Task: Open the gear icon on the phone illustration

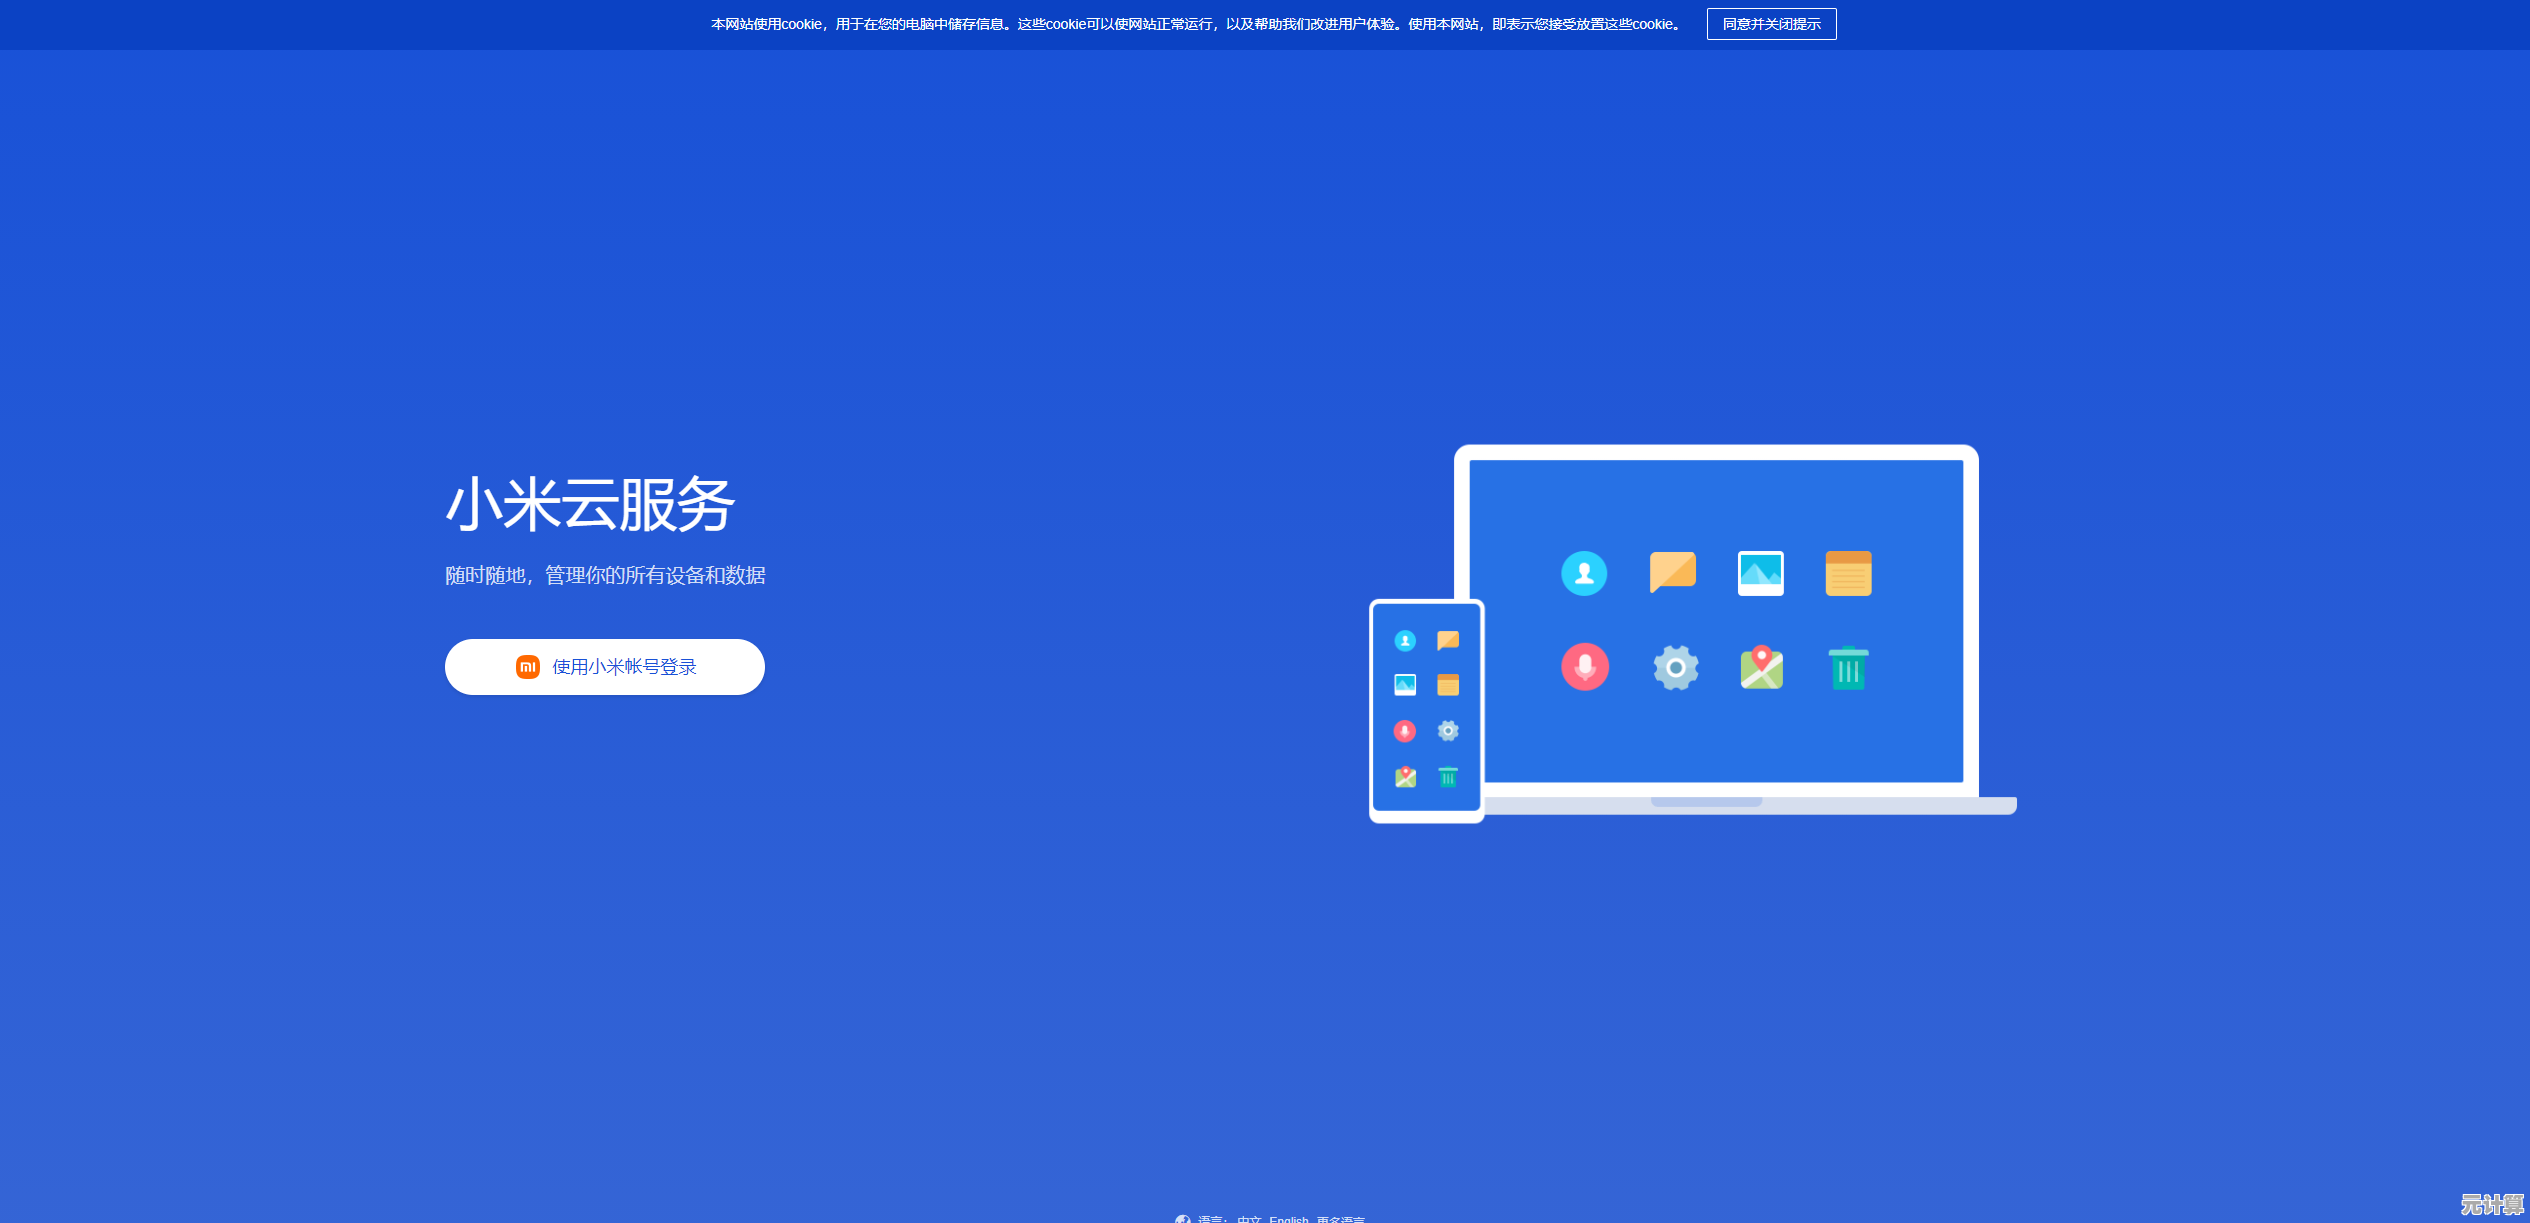Action: pos(1447,731)
